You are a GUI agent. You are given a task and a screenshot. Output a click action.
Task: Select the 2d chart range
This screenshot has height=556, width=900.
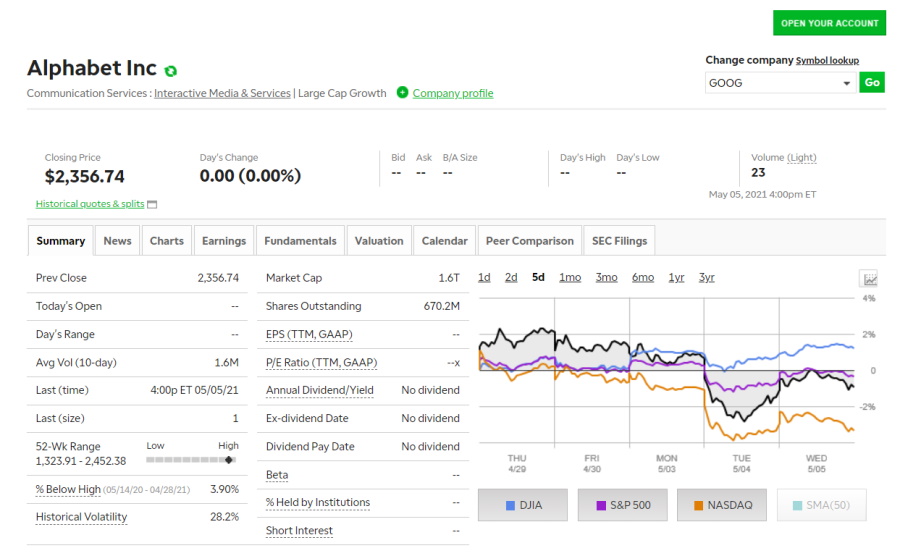click(511, 277)
